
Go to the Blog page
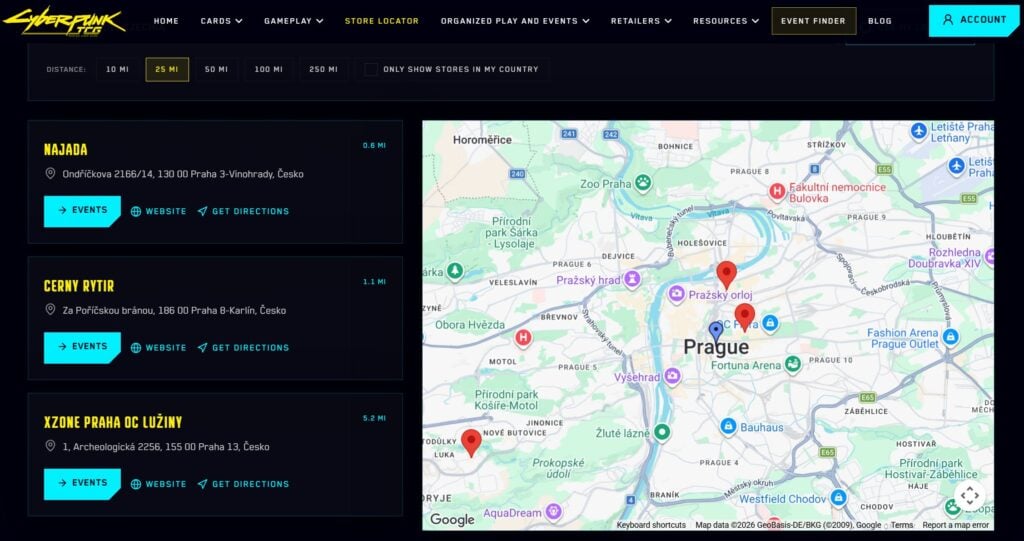(880, 21)
